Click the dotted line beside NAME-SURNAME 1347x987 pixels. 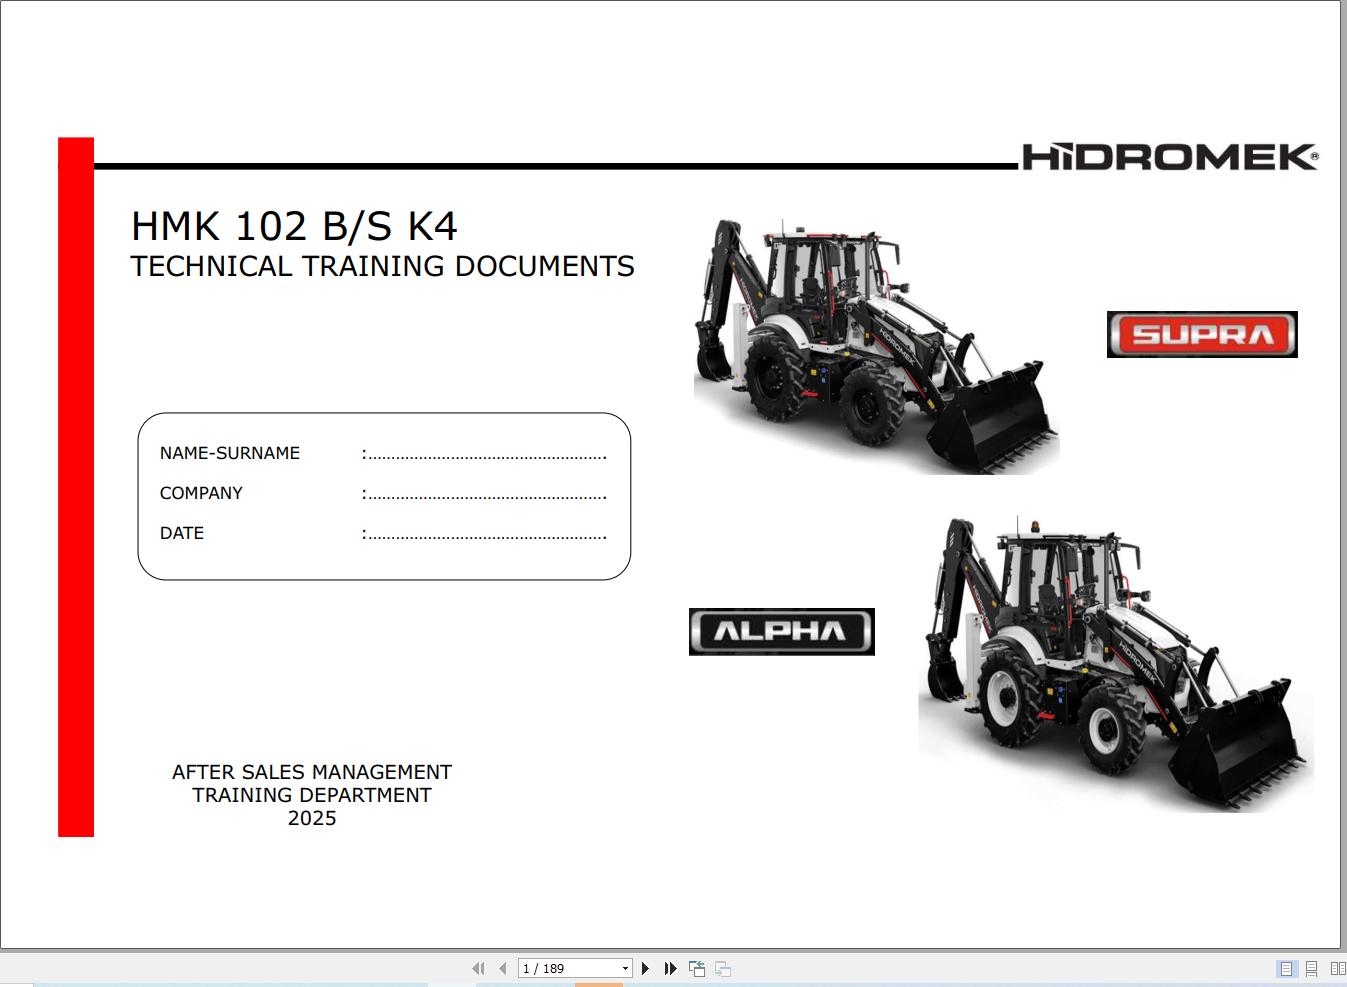pyautogui.click(x=484, y=456)
